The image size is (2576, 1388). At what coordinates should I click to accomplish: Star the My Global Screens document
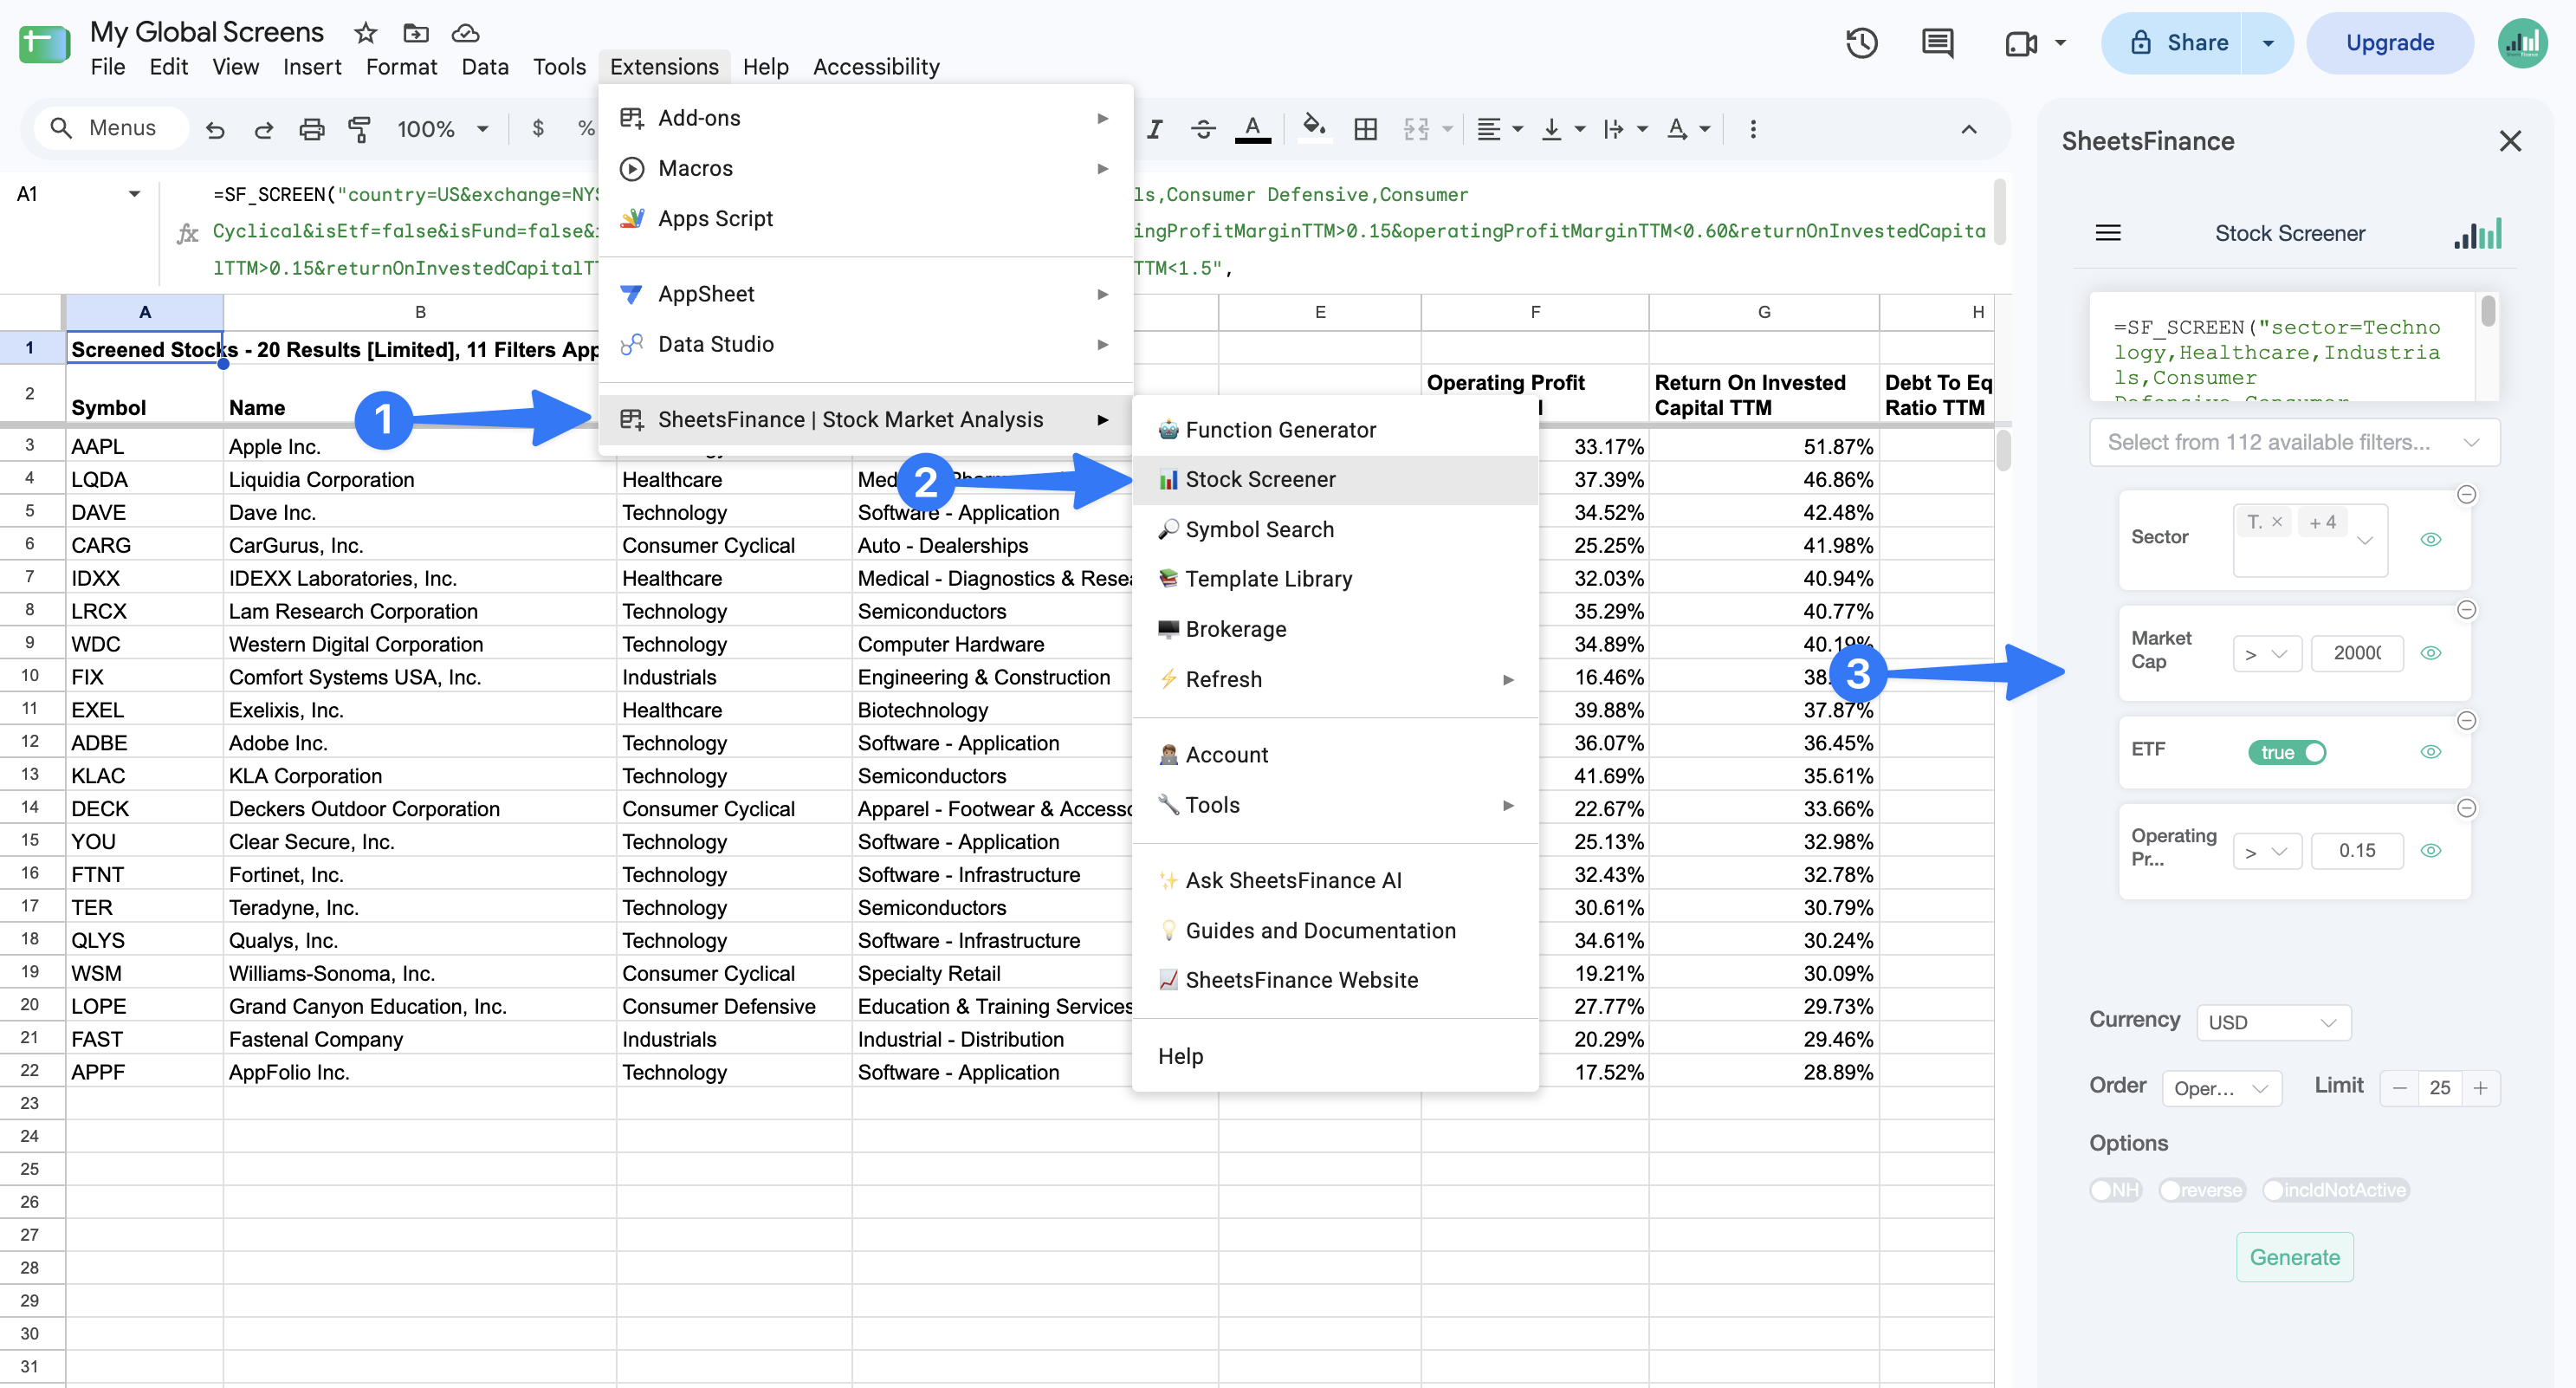(365, 33)
